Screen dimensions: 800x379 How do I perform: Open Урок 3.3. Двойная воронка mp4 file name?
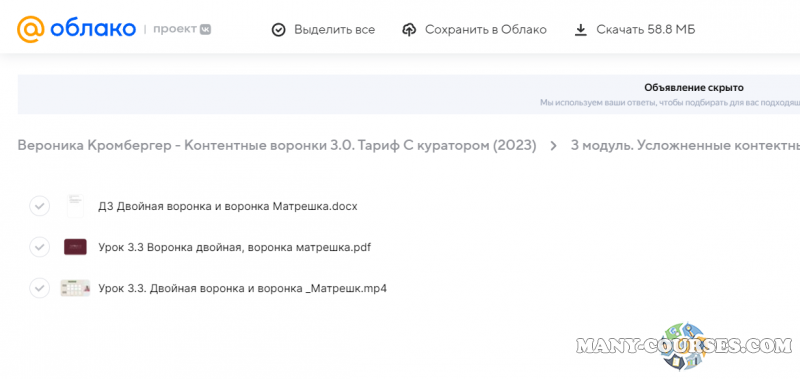pyautogui.click(x=242, y=288)
